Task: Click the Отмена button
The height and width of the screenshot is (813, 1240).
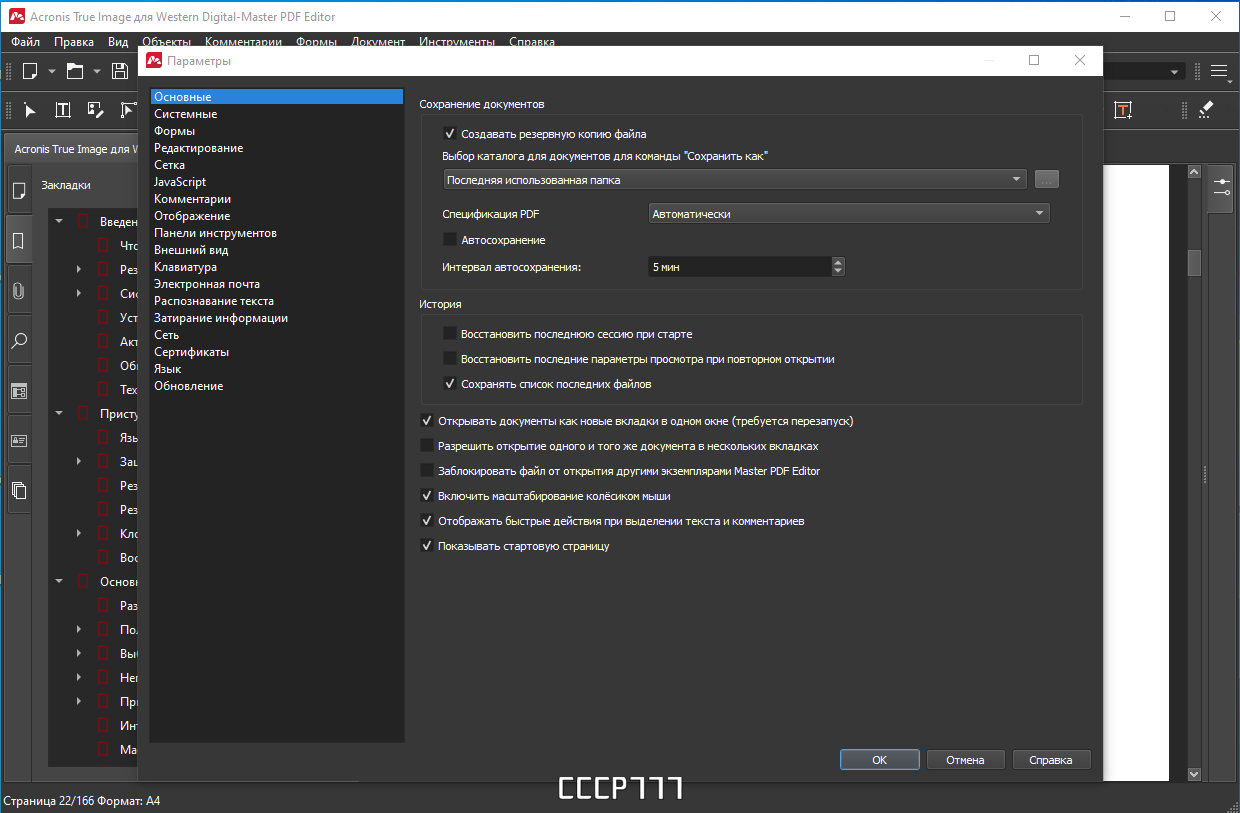Action: tap(965, 760)
